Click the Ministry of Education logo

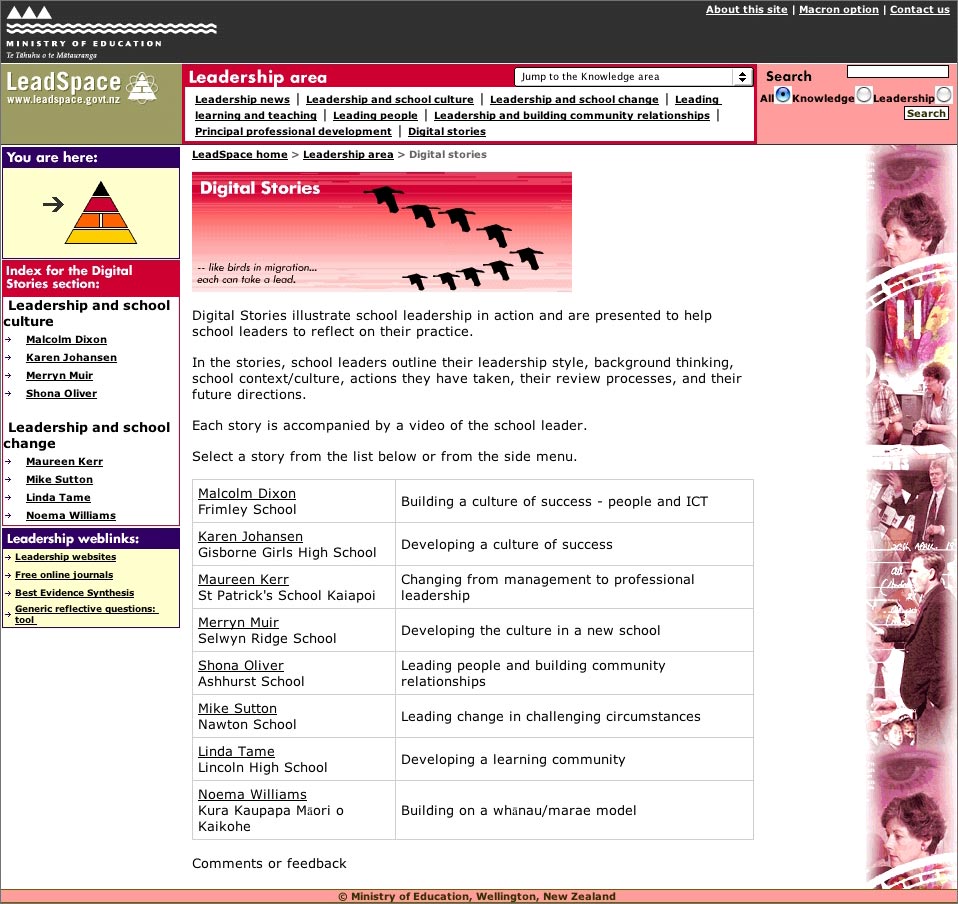[x=111, y=32]
